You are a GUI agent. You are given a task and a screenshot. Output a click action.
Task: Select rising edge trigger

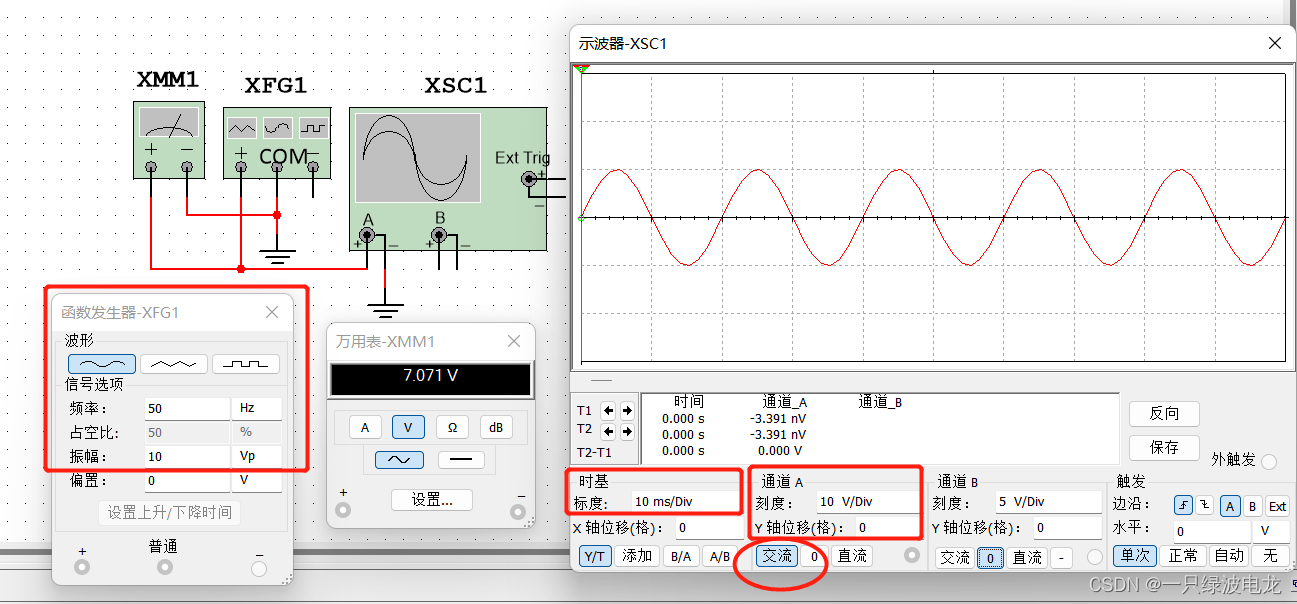(1184, 505)
